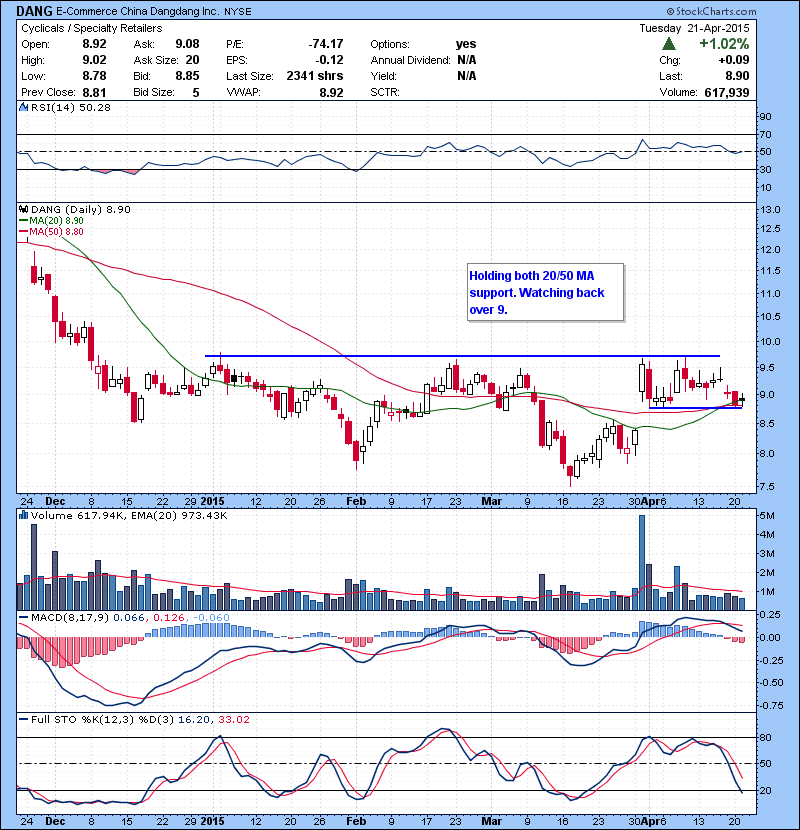
Task: Click the date Tuesday 21-Apr-2015
Action: (x=694, y=28)
